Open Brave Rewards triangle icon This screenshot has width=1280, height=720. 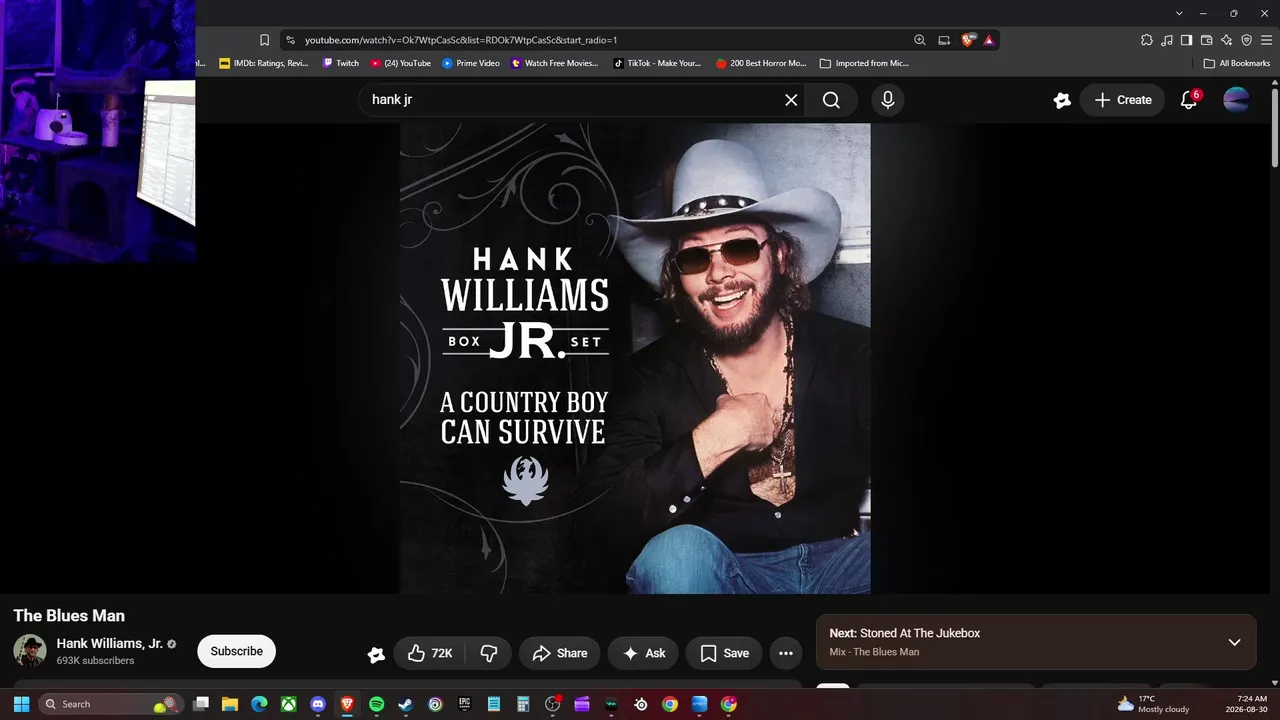989,40
